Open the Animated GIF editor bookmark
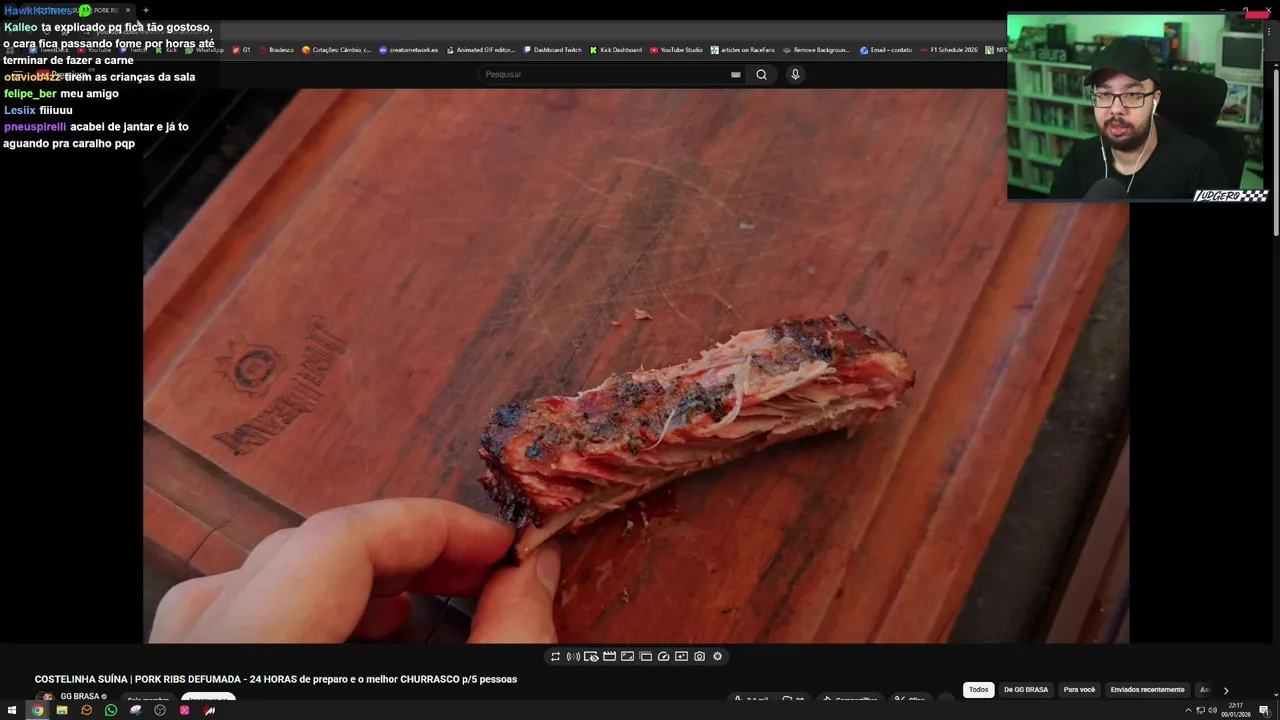The width and height of the screenshot is (1280, 720). (x=481, y=50)
